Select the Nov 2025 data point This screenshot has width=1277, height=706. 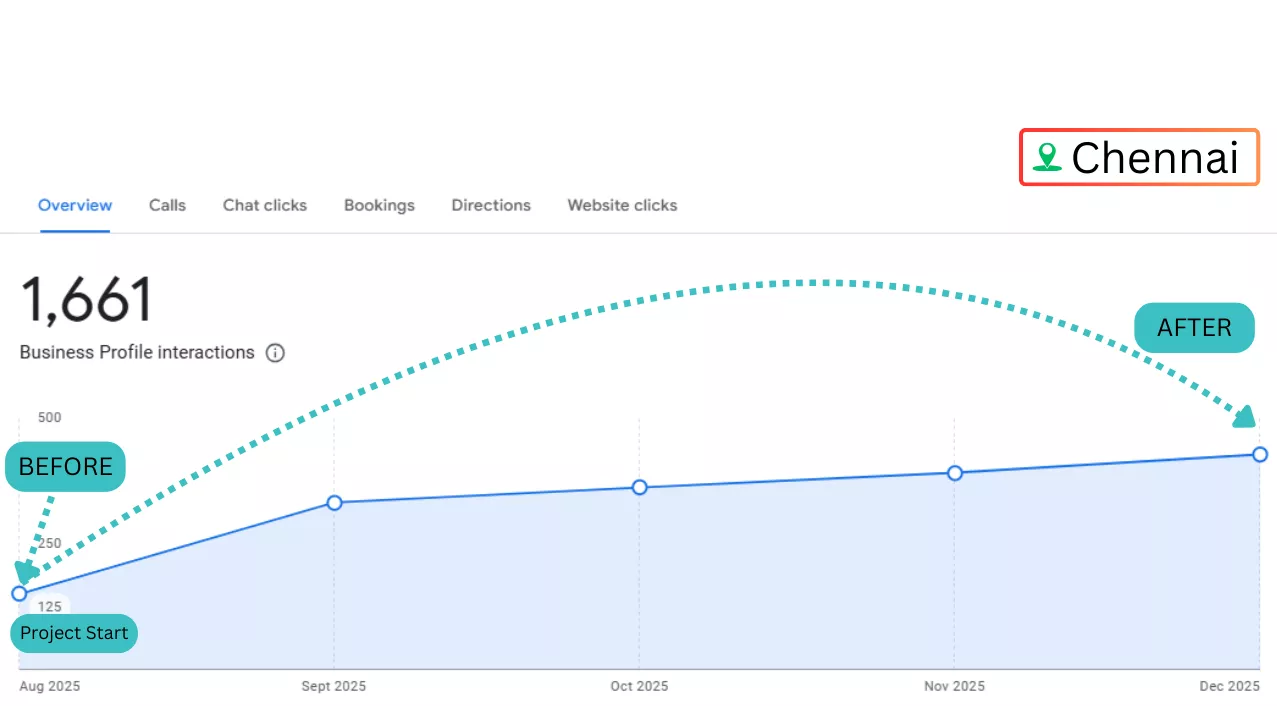[955, 473]
